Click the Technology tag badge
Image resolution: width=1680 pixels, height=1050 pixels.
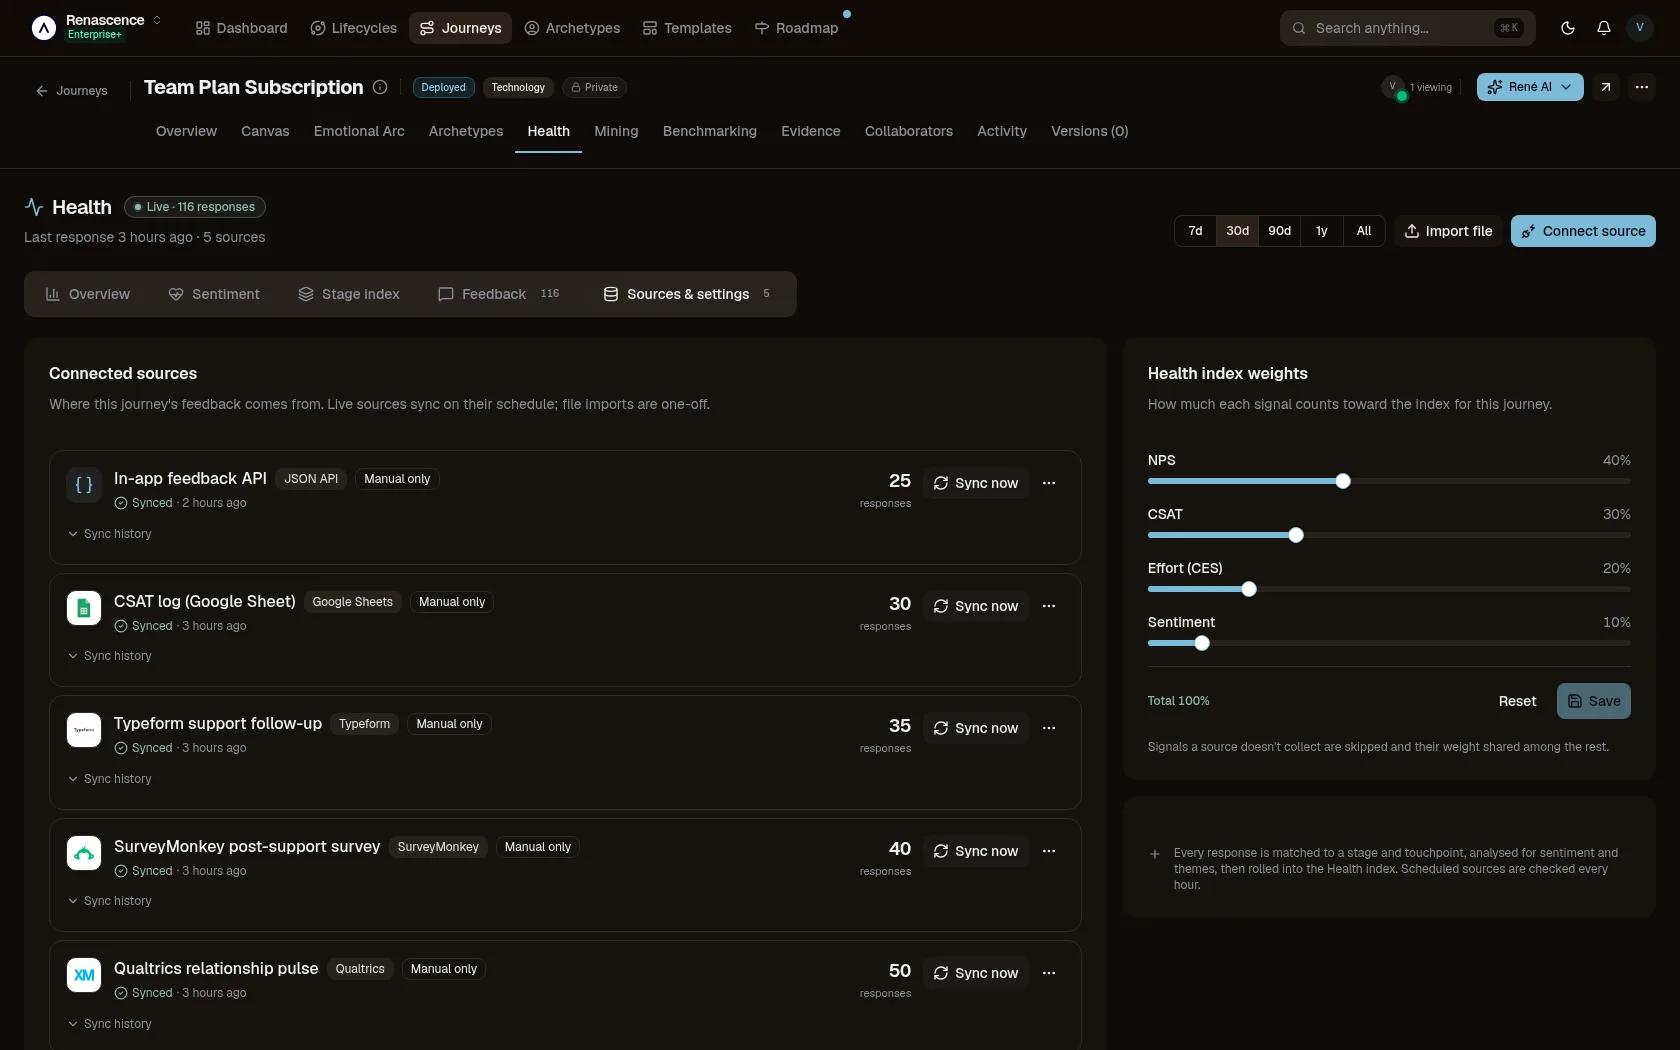[x=518, y=87]
